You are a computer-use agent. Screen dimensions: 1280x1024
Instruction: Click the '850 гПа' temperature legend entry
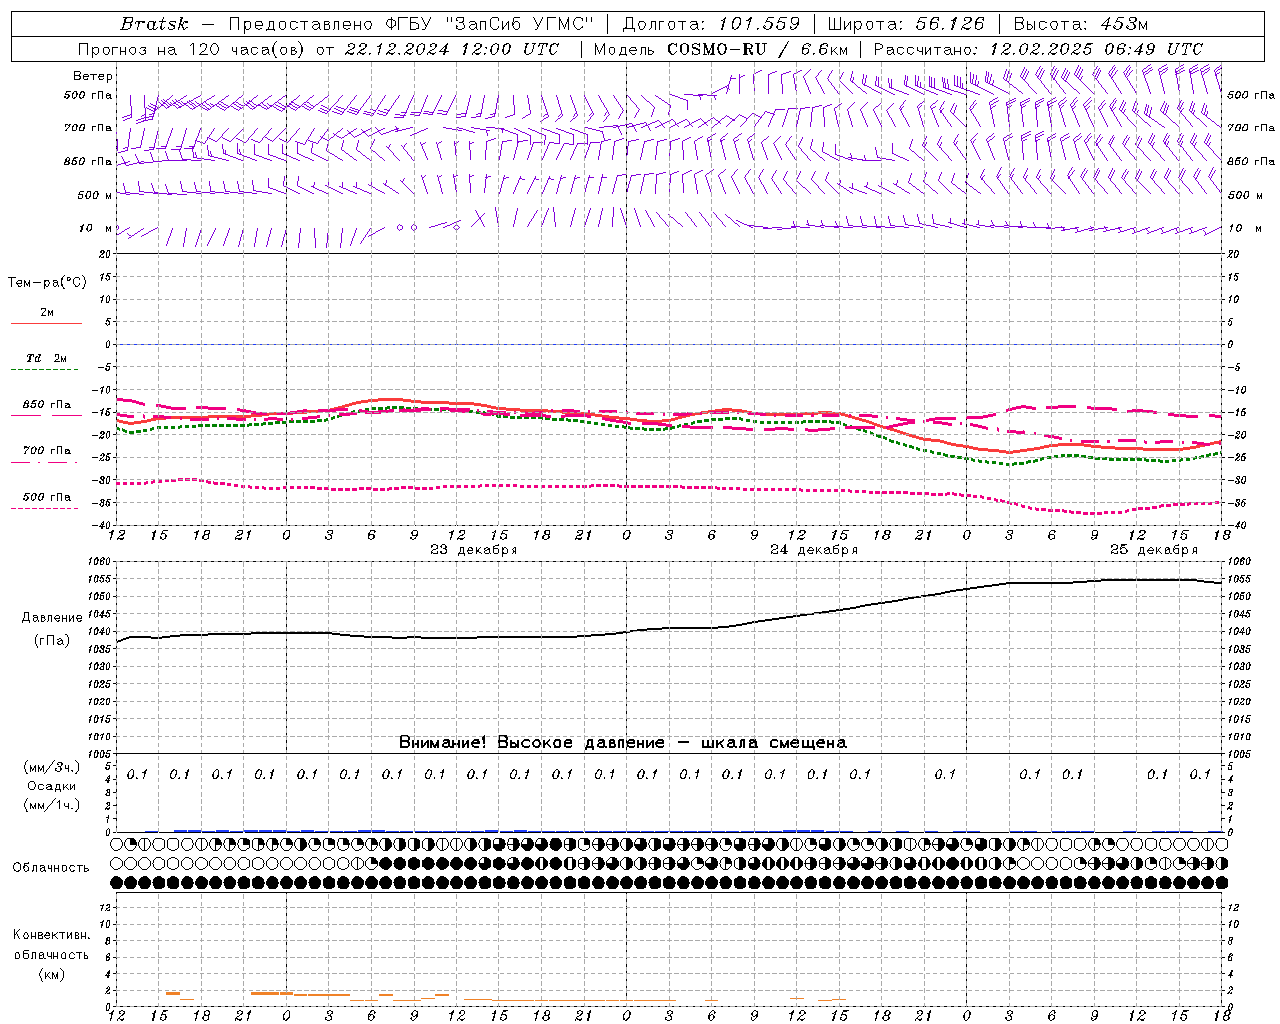pos(46,405)
